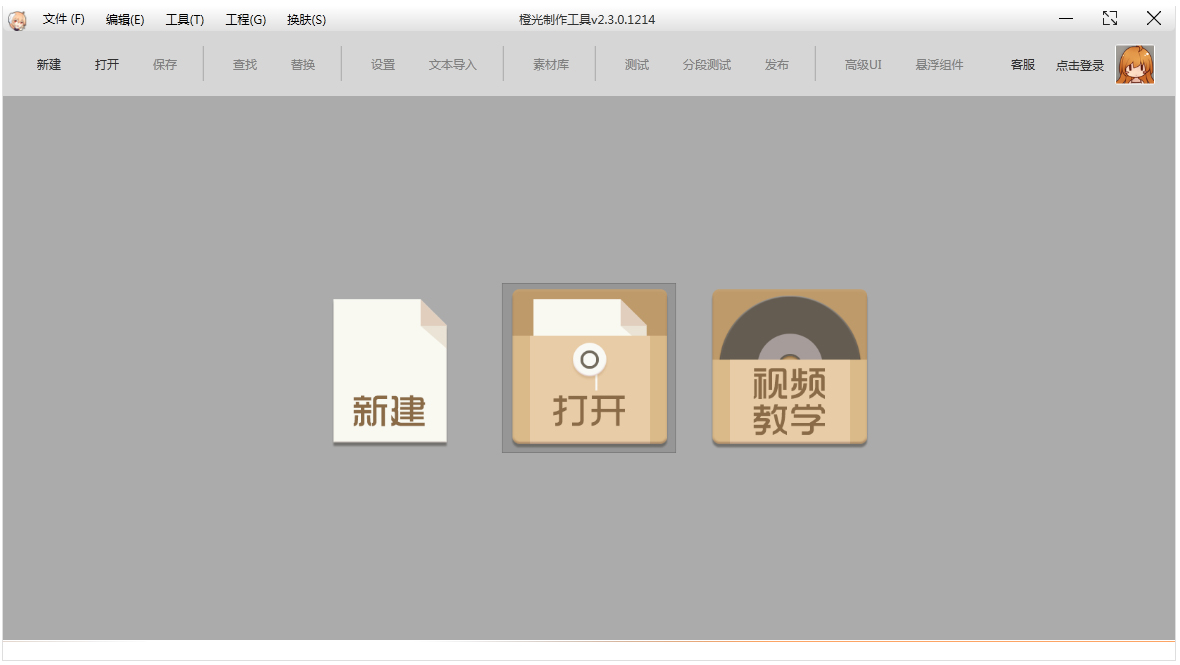
Task: Click the app logo in title bar
Action: point(17,20)
